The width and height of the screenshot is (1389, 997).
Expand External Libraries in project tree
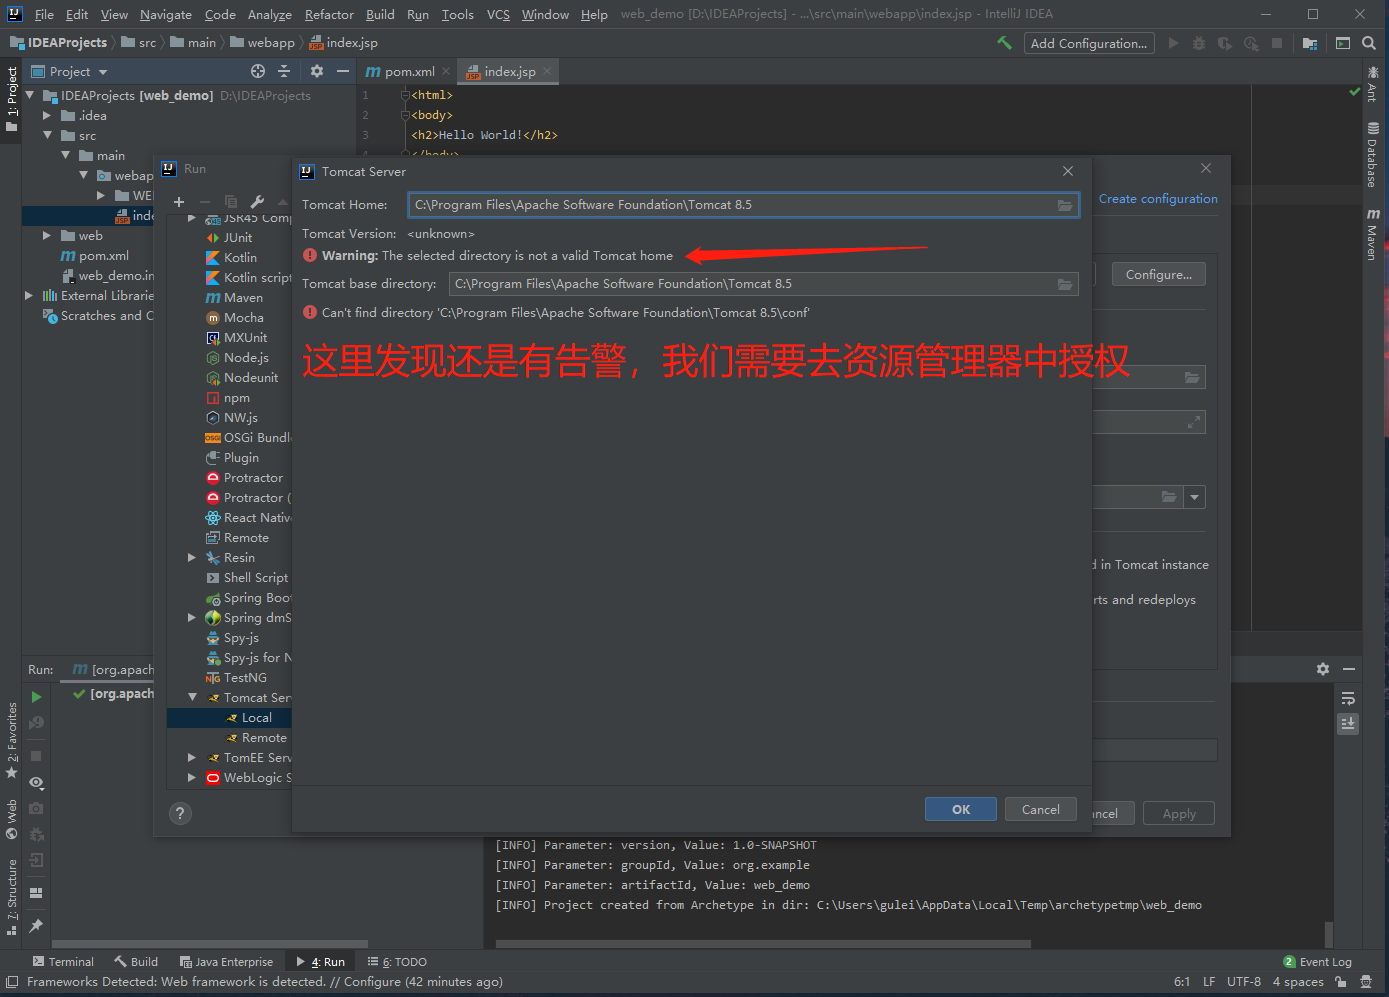[29, 296]
